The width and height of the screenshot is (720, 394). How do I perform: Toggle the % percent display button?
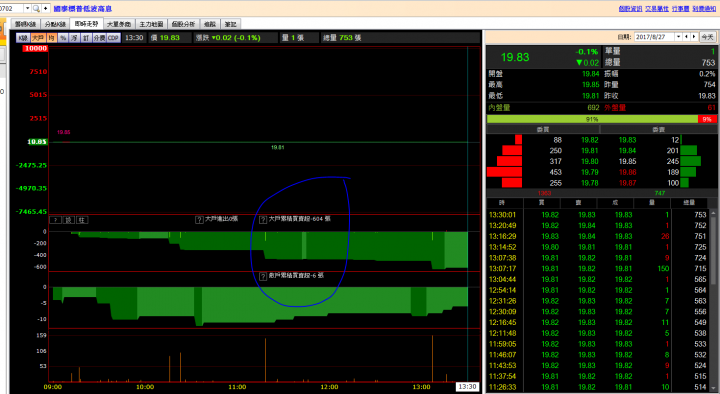tap(63, 38)
